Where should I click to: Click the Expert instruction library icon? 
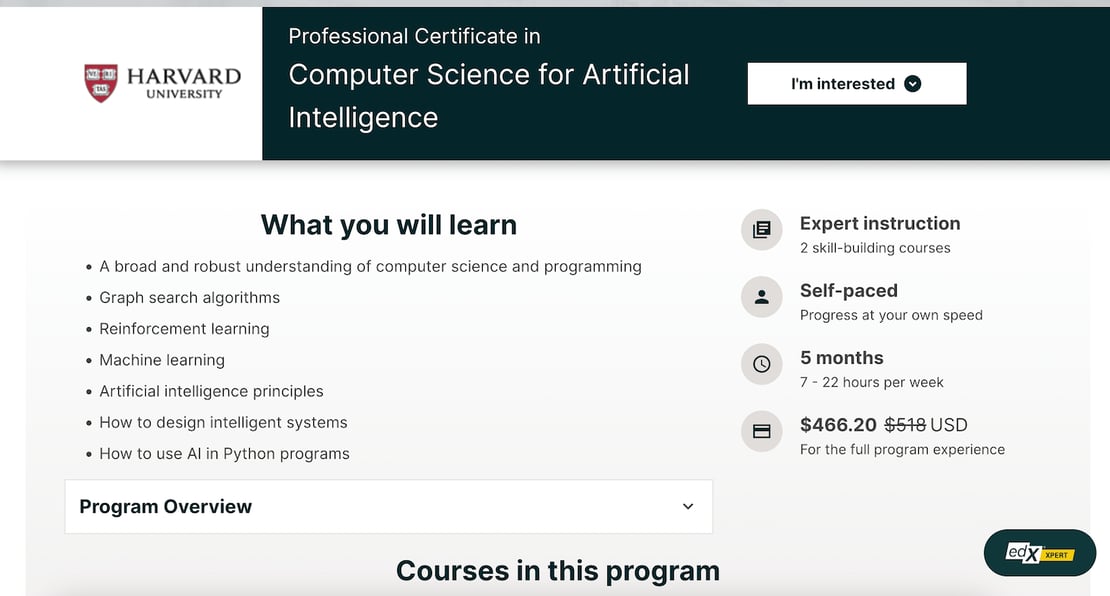(x=762, y=230)
